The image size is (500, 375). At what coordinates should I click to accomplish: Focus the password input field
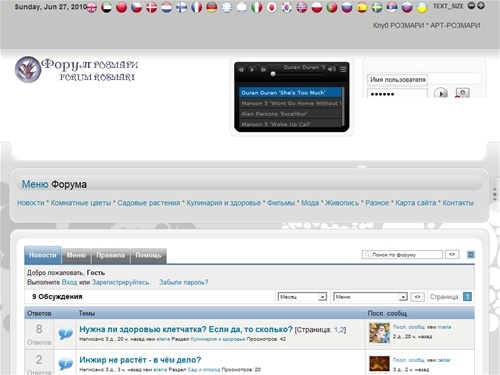point(398,93)
